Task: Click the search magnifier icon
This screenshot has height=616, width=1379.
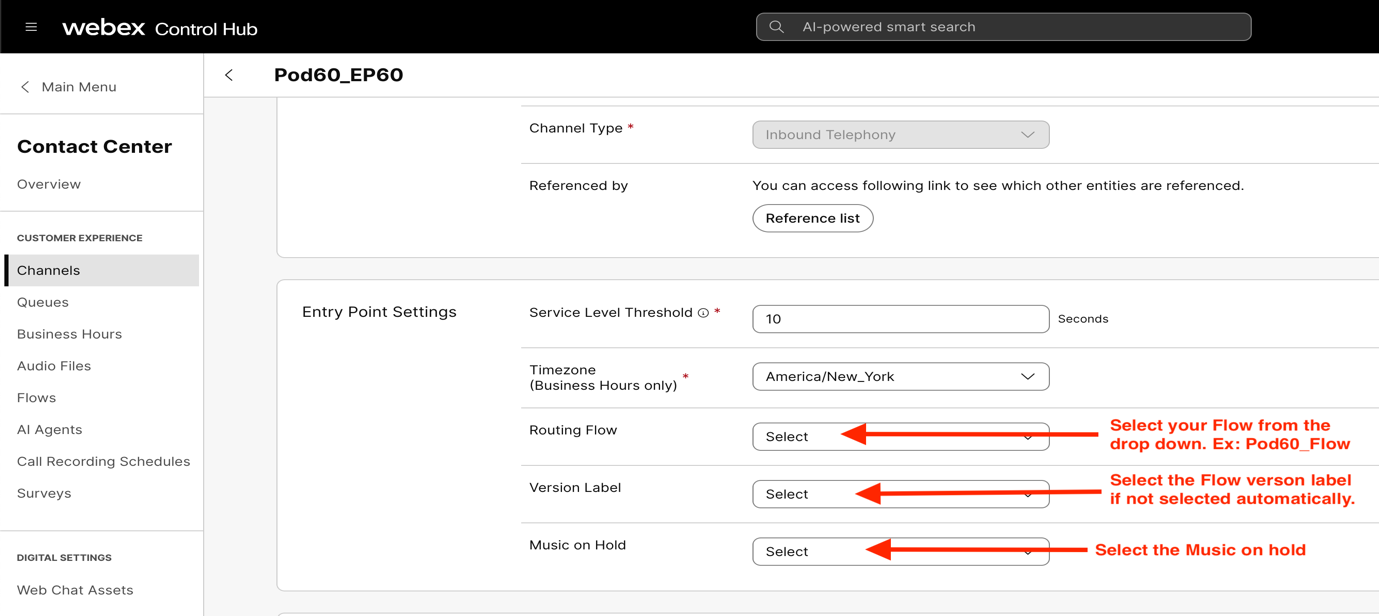Action: click(x=777, y=27)
